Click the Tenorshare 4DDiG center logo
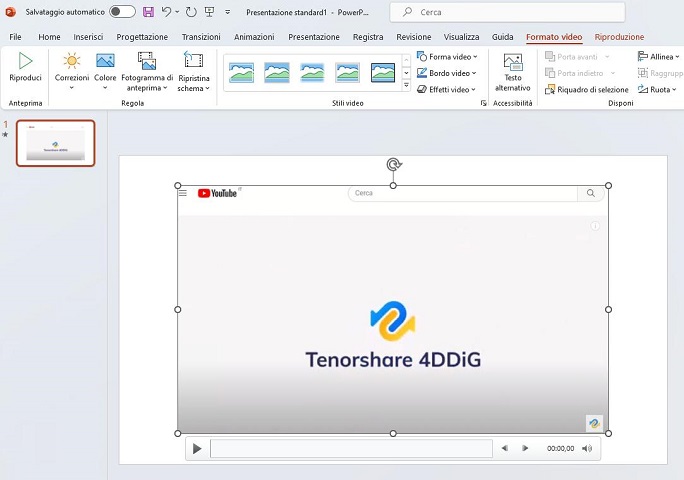Image resolution: width=684 pixels, height=480 pixels. click(x=393, y=321)
